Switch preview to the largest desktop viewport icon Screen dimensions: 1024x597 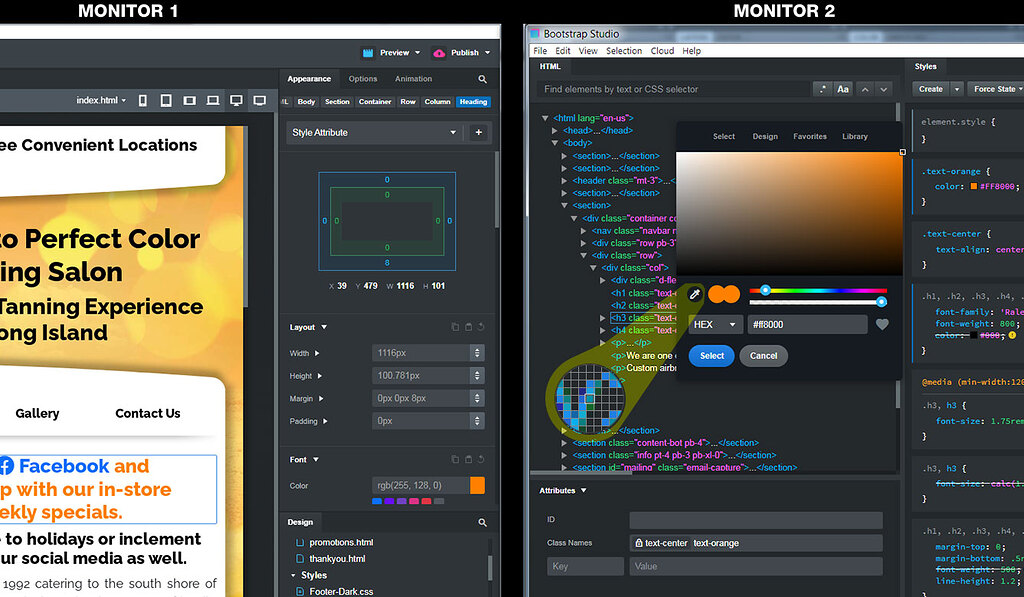click(x=260, y=100)
